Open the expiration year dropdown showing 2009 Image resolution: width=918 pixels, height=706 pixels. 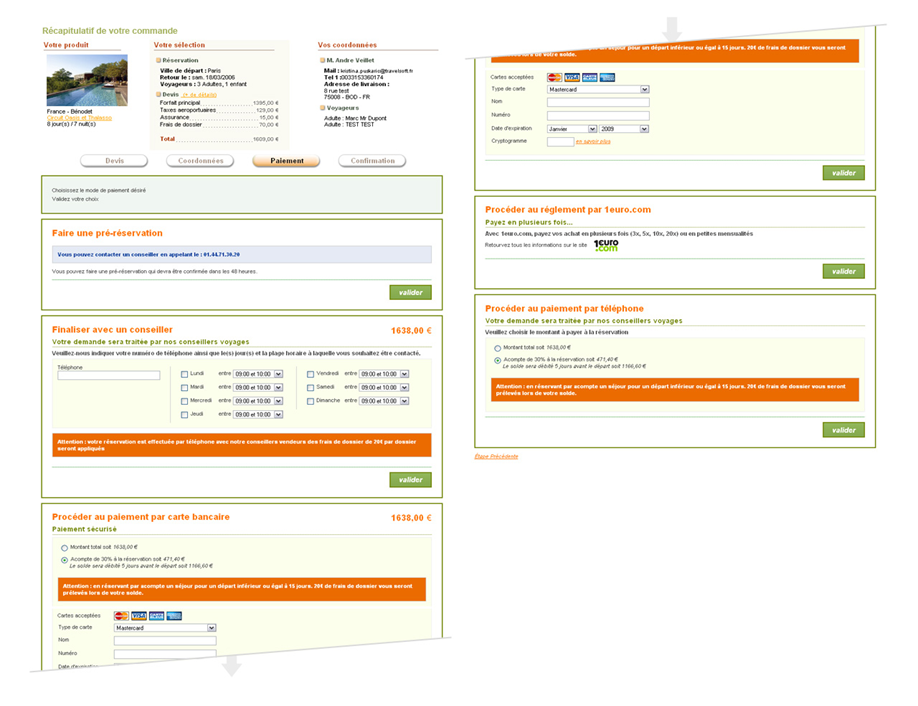[x=625, y=128]
